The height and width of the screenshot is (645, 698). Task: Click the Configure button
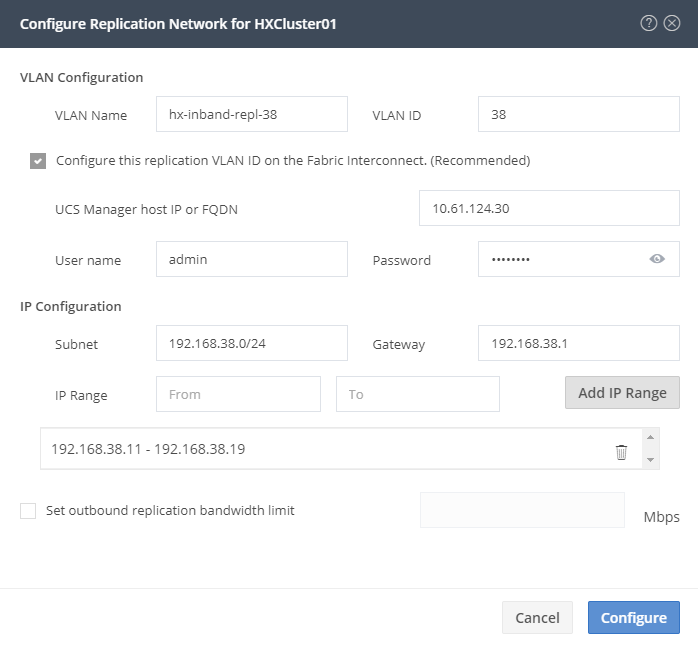[x=634, y=617]
